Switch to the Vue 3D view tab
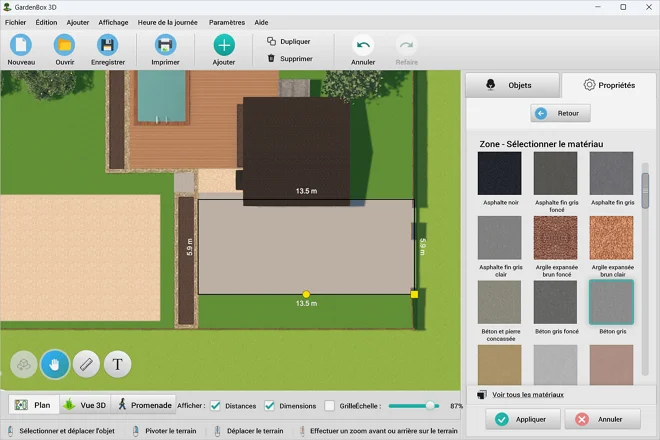660x440 pixels. (84, 405)
